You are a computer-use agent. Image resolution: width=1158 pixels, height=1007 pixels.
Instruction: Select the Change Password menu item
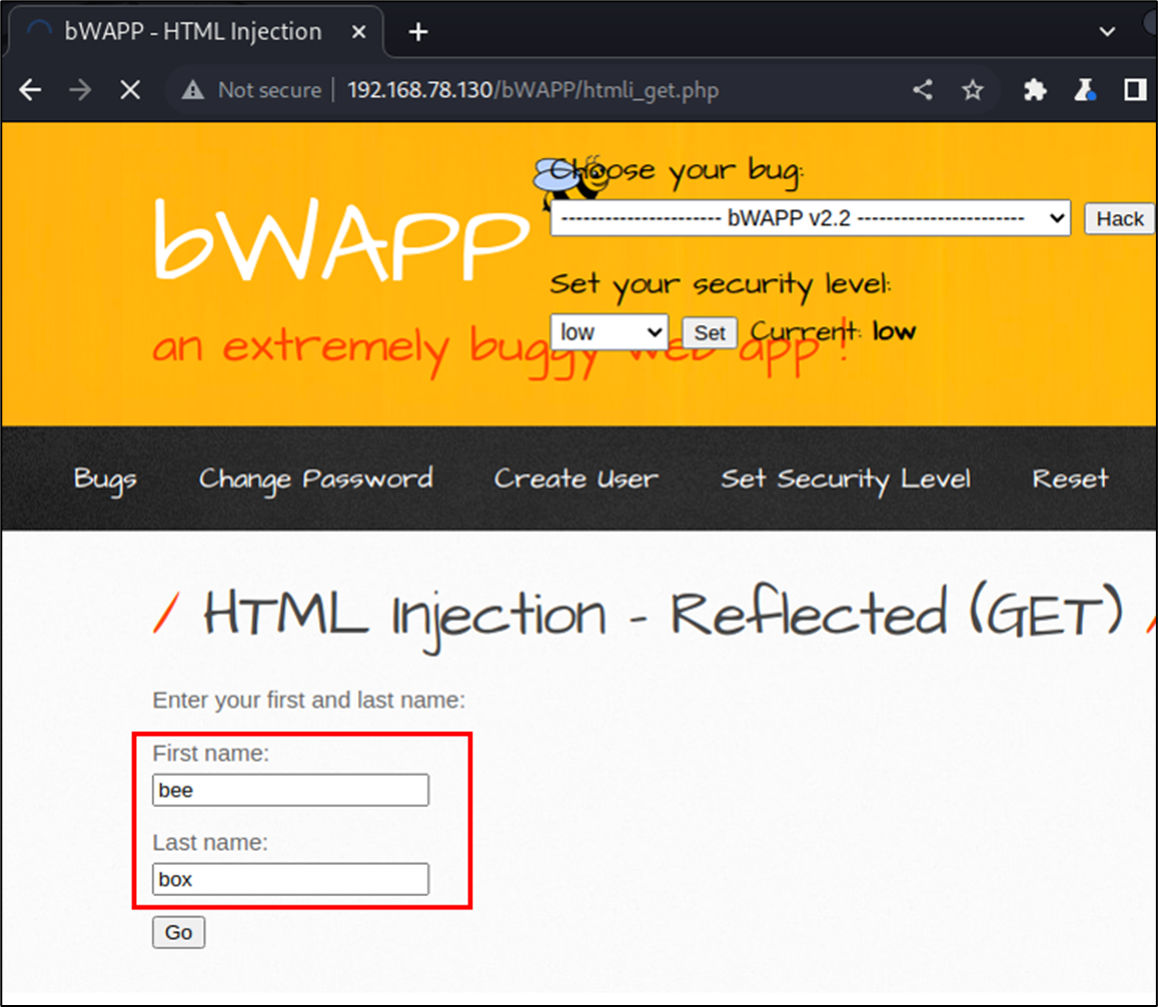[x=315, y=478]
